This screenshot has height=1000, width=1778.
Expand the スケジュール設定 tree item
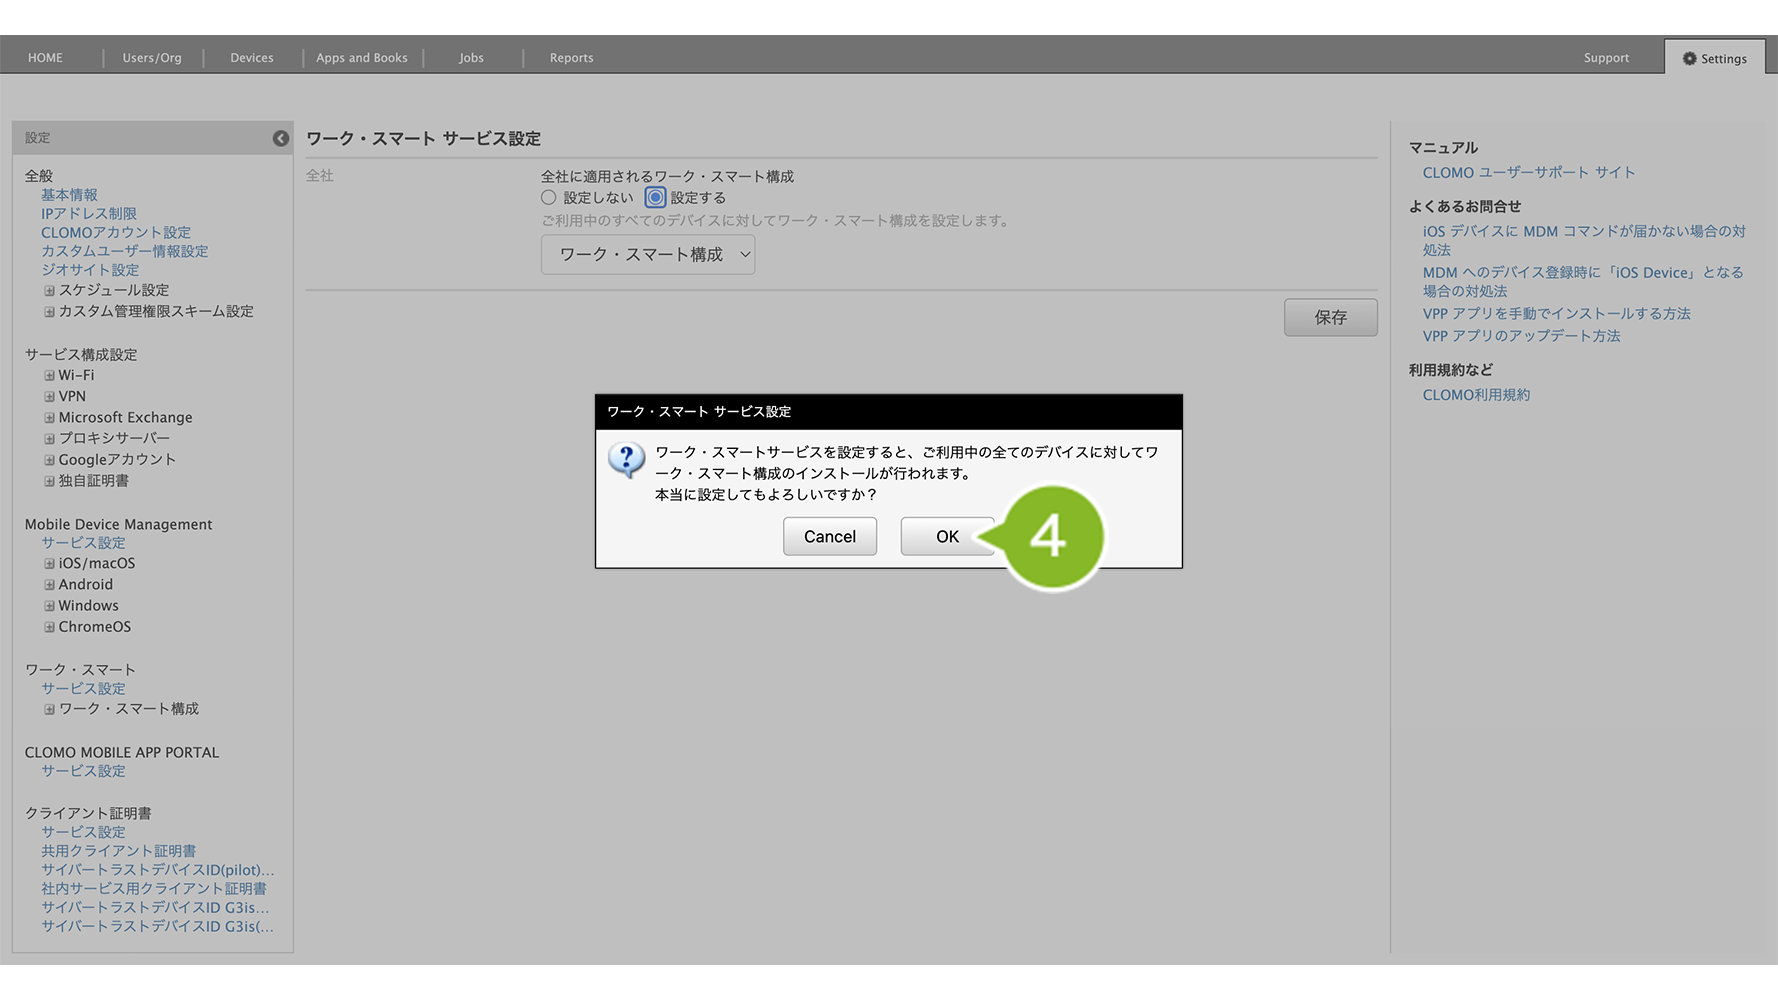(x=49, y=291)
